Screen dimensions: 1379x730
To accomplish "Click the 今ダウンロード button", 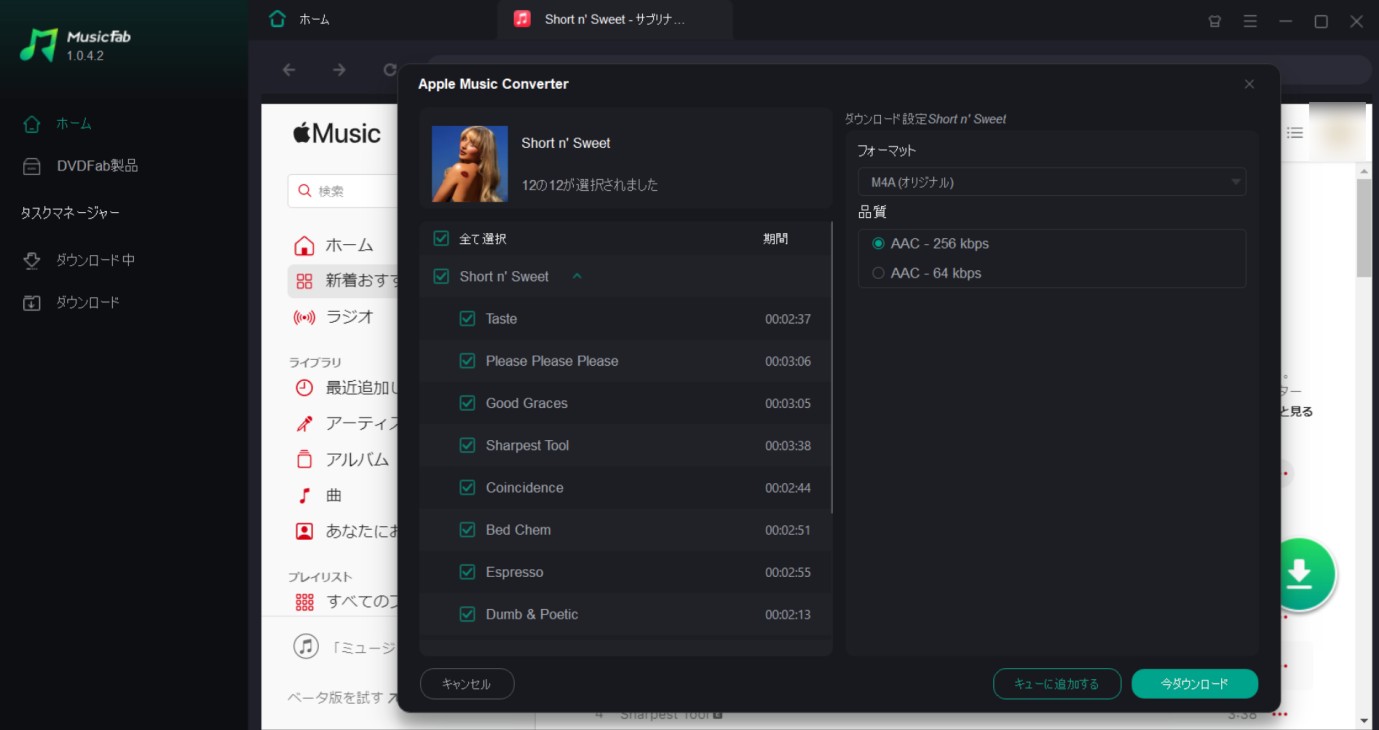I will pyautogui.click(x=1195, y=684).
